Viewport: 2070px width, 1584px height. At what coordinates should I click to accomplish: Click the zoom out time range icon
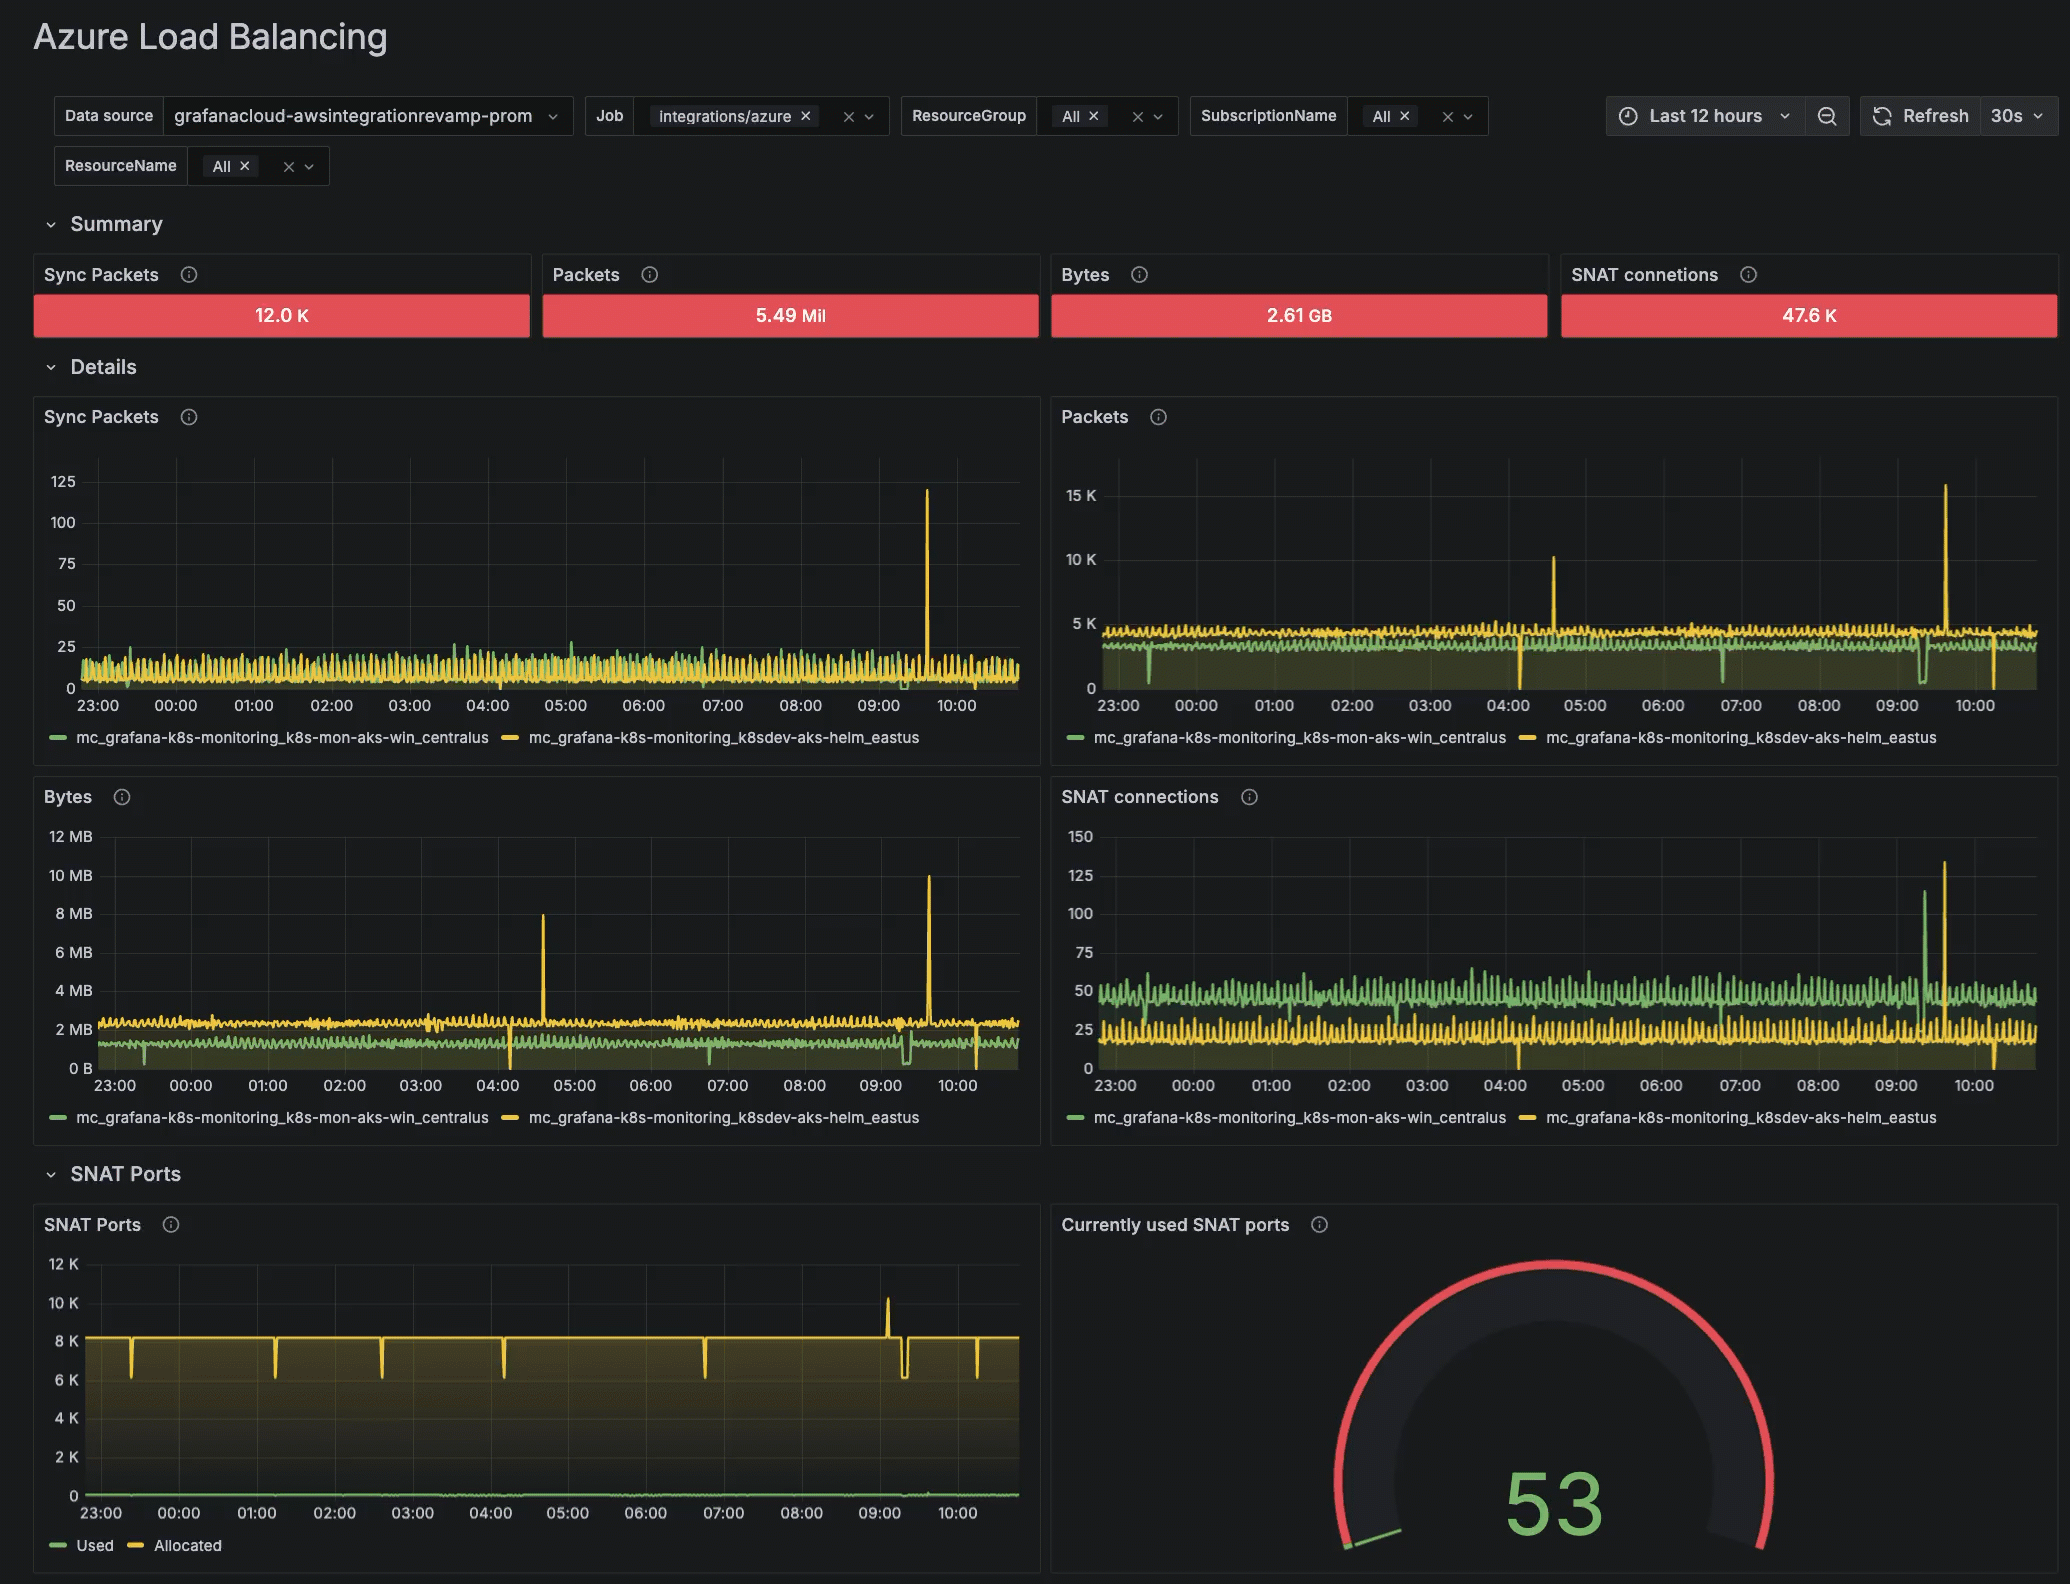coord(1826,116)
